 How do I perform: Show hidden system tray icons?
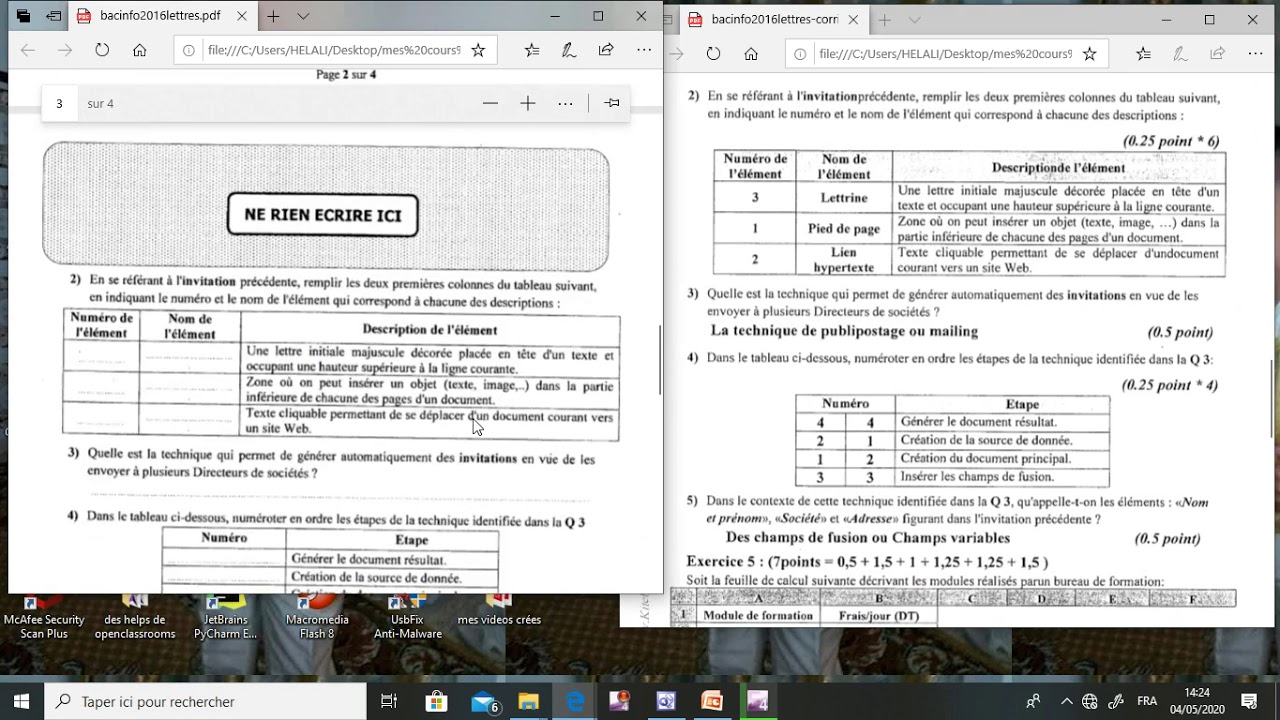coord(1066,702)
